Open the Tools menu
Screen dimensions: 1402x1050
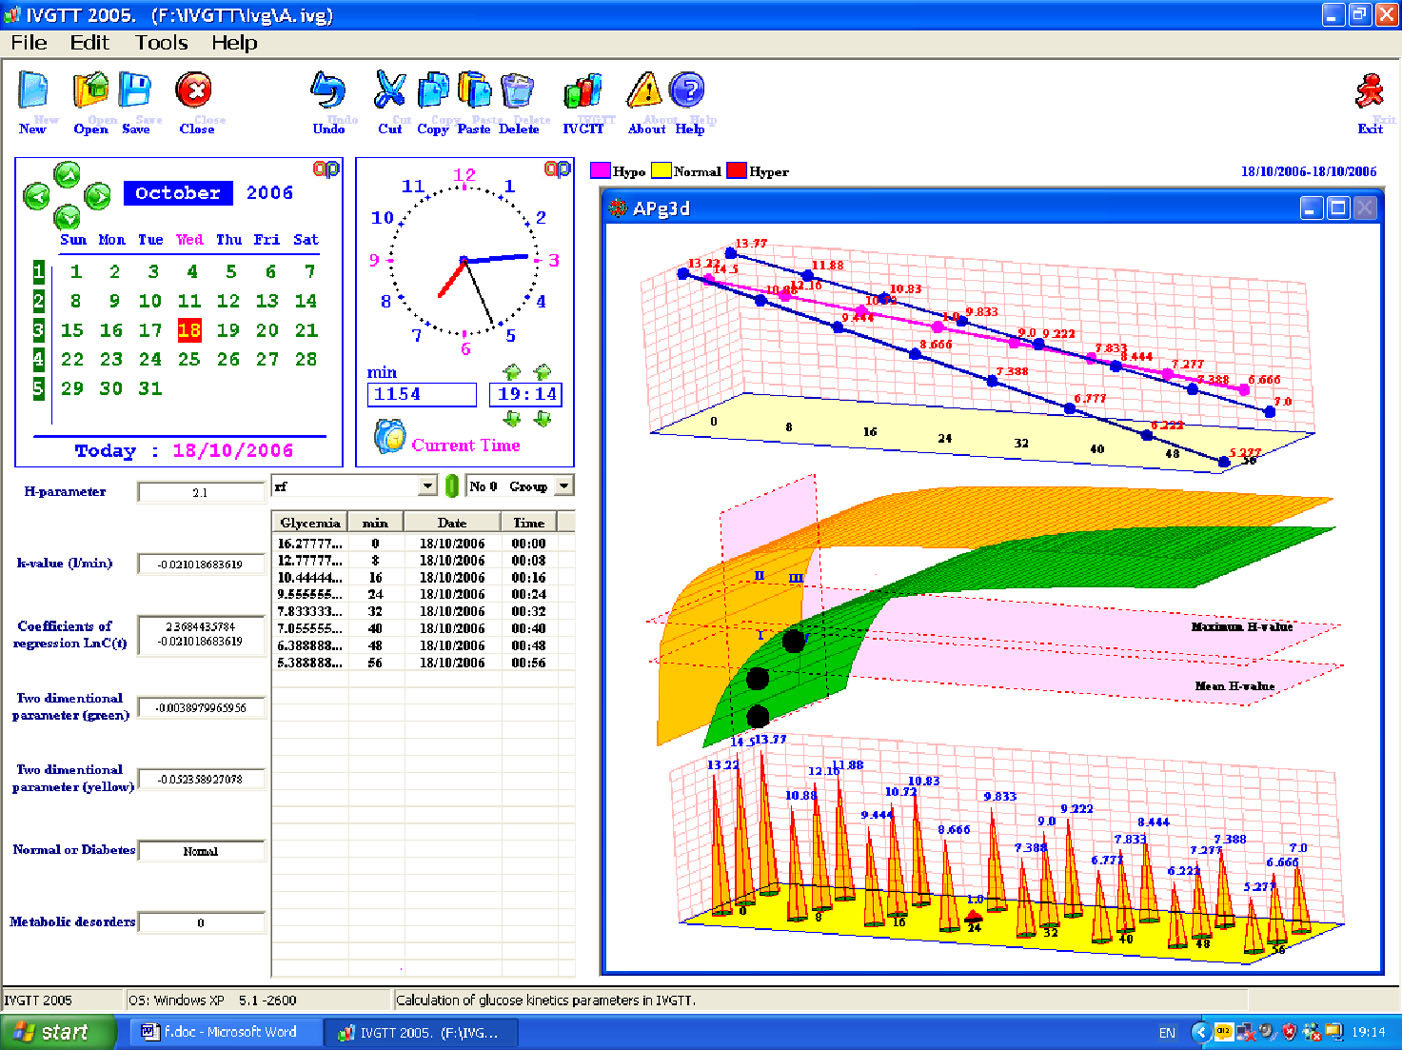pos(161,43)
